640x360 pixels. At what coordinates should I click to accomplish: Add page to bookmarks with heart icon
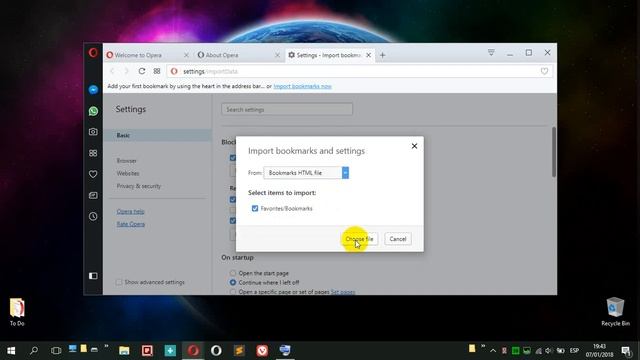[544, 71]
